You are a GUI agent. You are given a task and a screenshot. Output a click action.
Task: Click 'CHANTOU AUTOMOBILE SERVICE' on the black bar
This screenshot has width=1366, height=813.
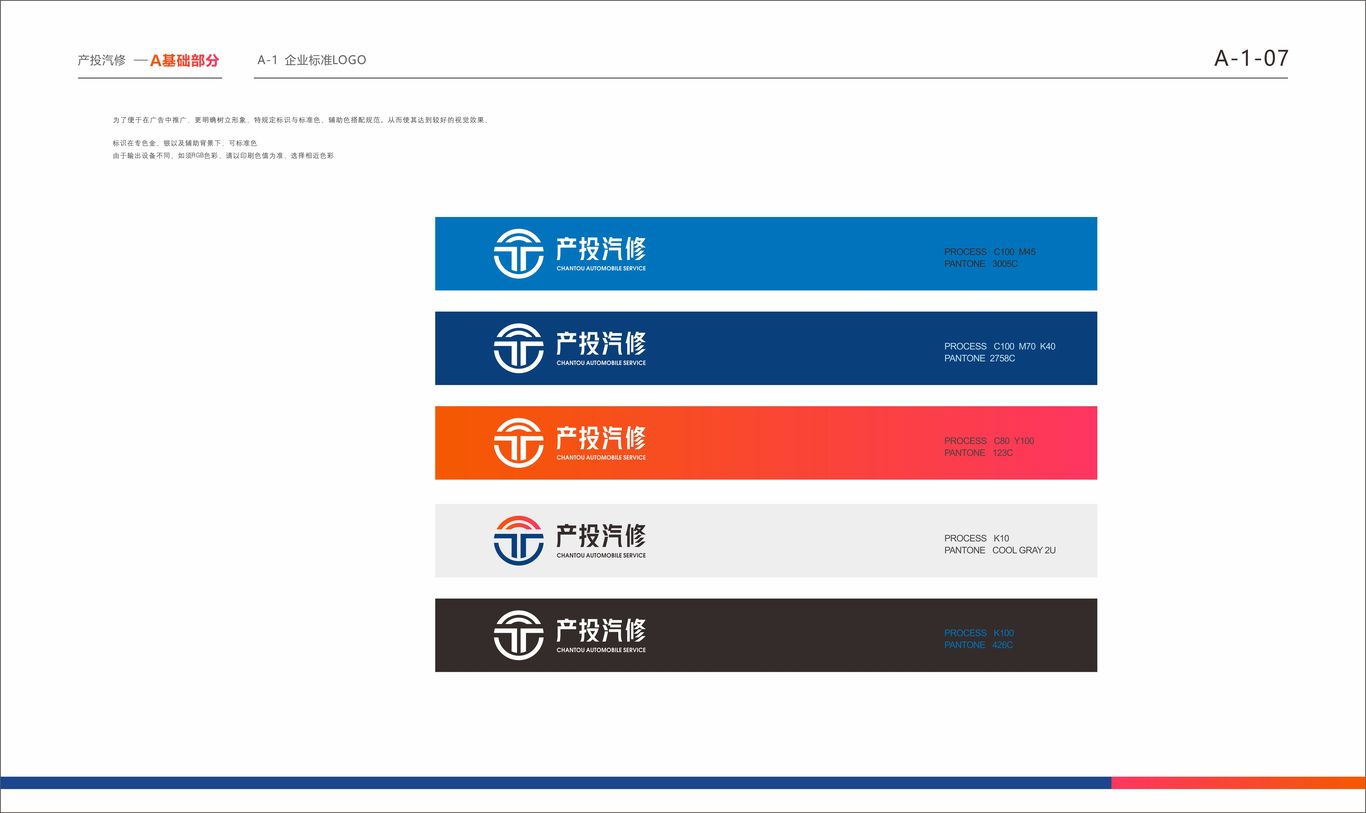coord(601,650)
